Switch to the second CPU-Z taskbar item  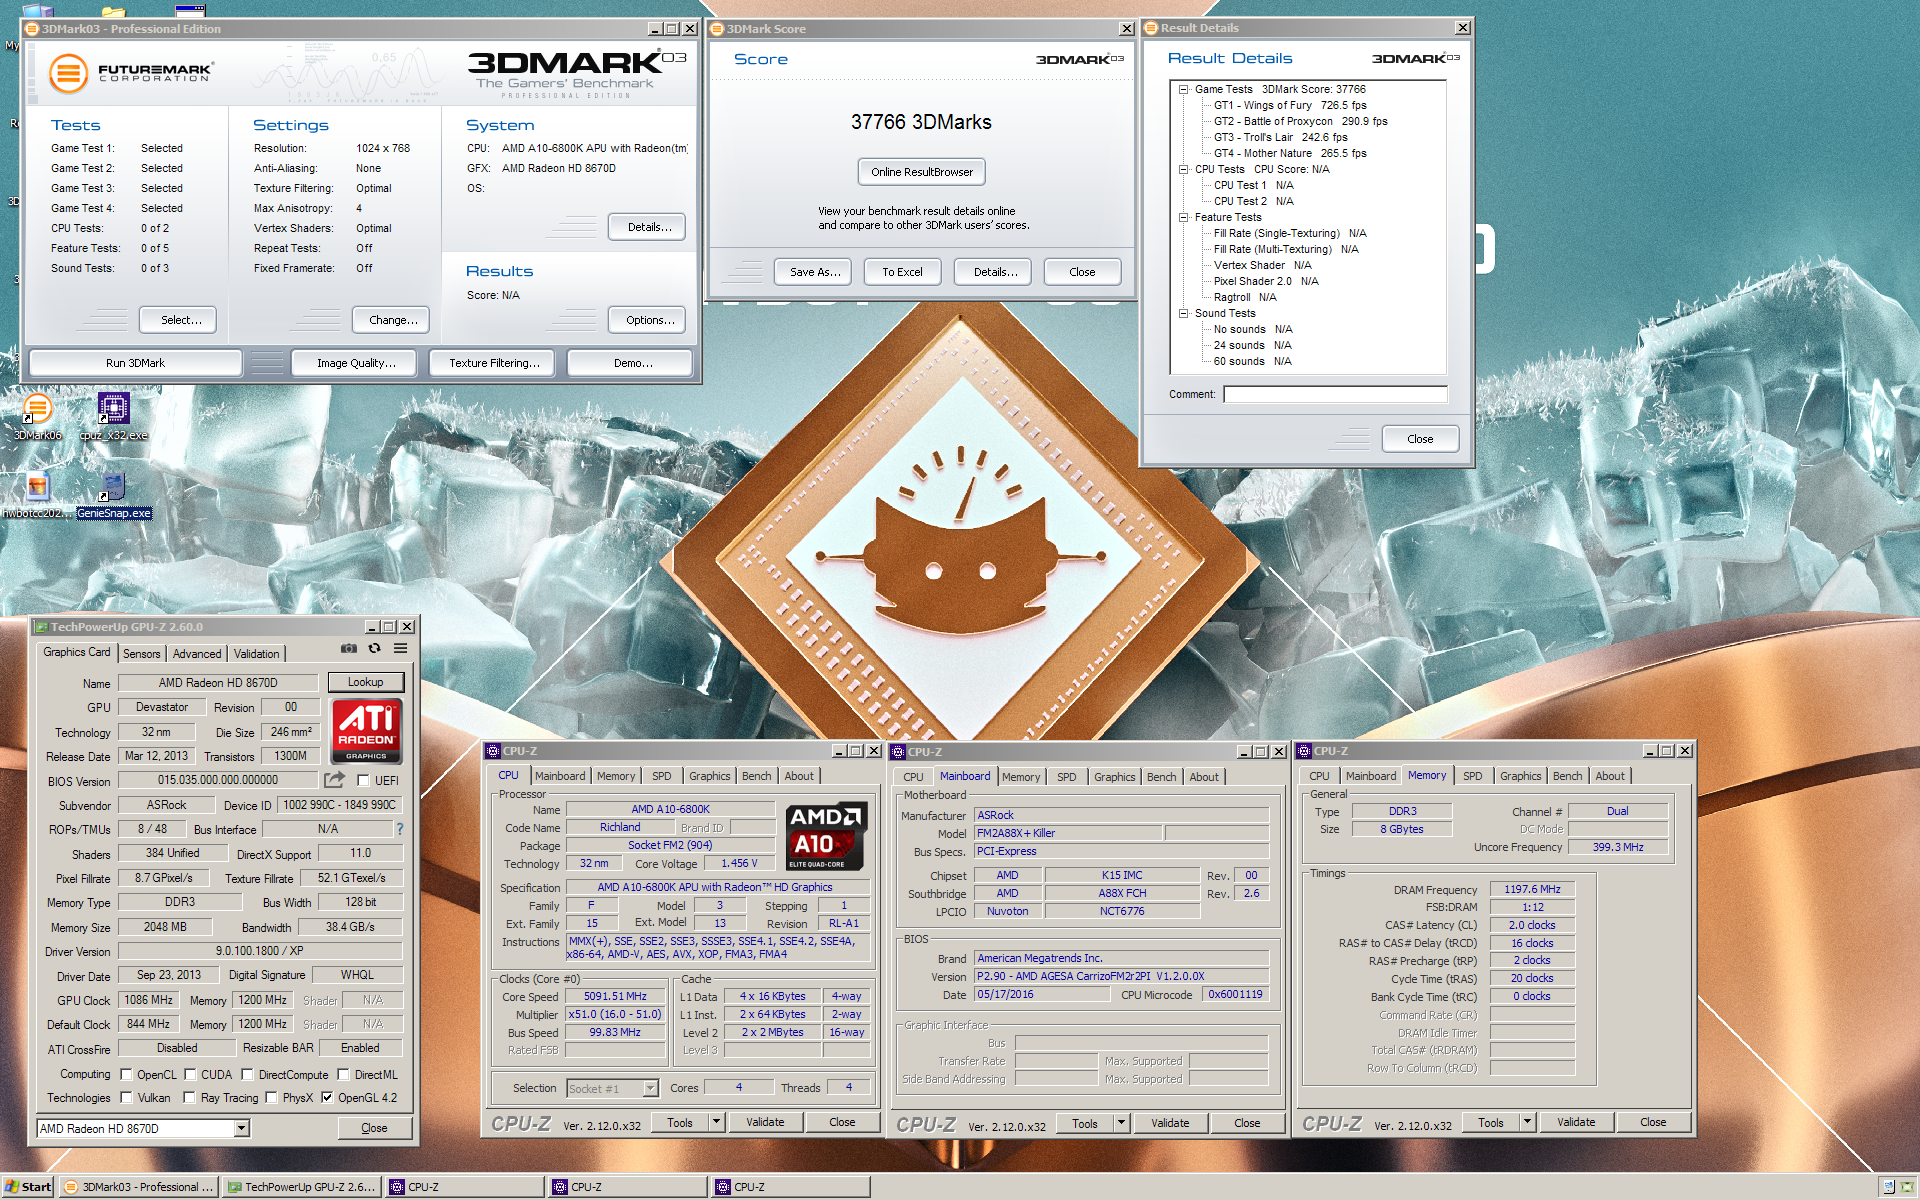pos(627,1187)
